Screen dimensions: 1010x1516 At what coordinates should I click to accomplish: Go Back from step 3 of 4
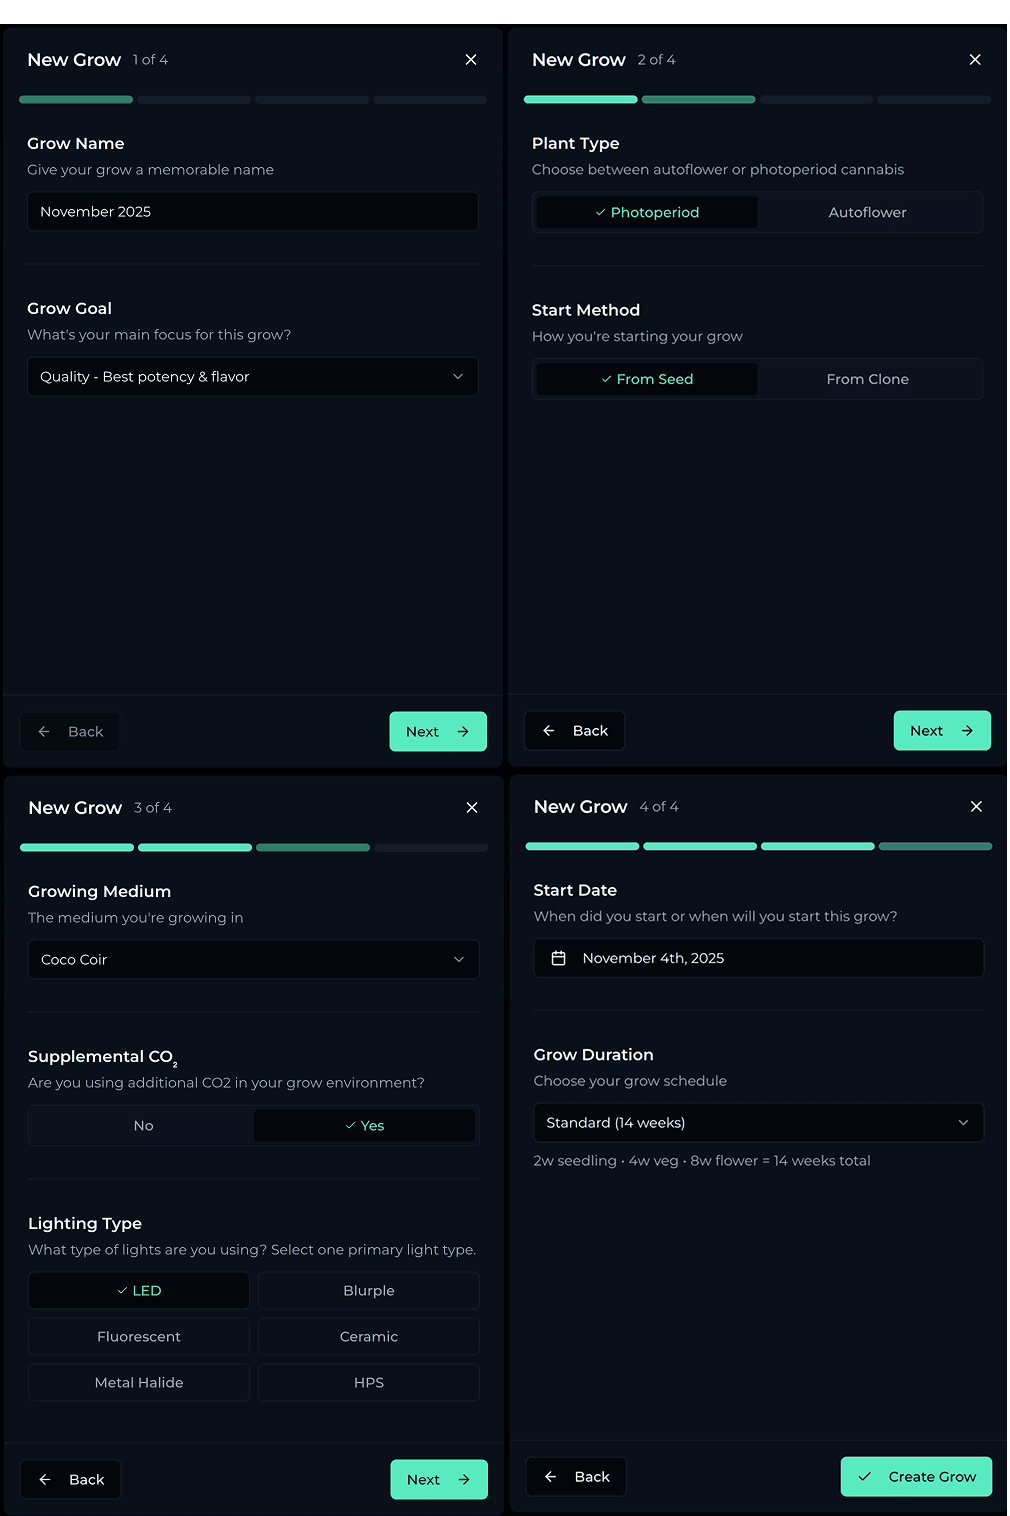coord(71,1480)
